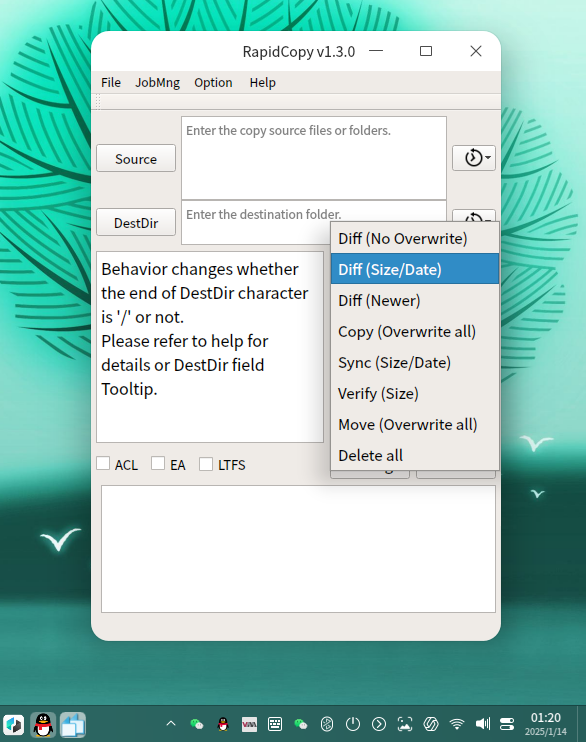Focus the copy source files input field
The height and width of the screenshot is (742, 586).
pos(314,158)
